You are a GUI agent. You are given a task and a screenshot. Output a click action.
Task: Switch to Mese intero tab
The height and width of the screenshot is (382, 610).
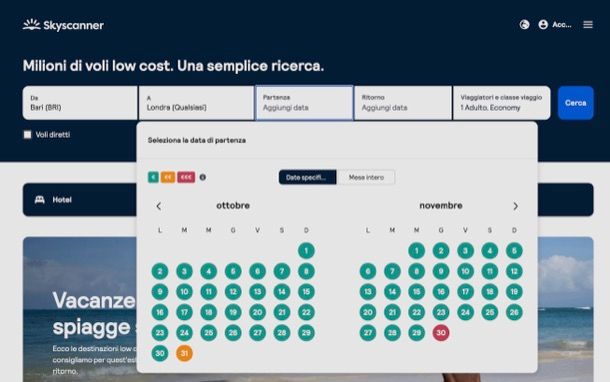[x=366, y=177]
